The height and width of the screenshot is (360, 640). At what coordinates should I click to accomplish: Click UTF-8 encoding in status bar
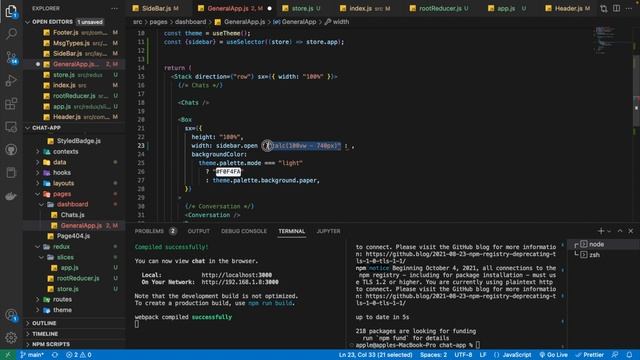click(463, 355)
